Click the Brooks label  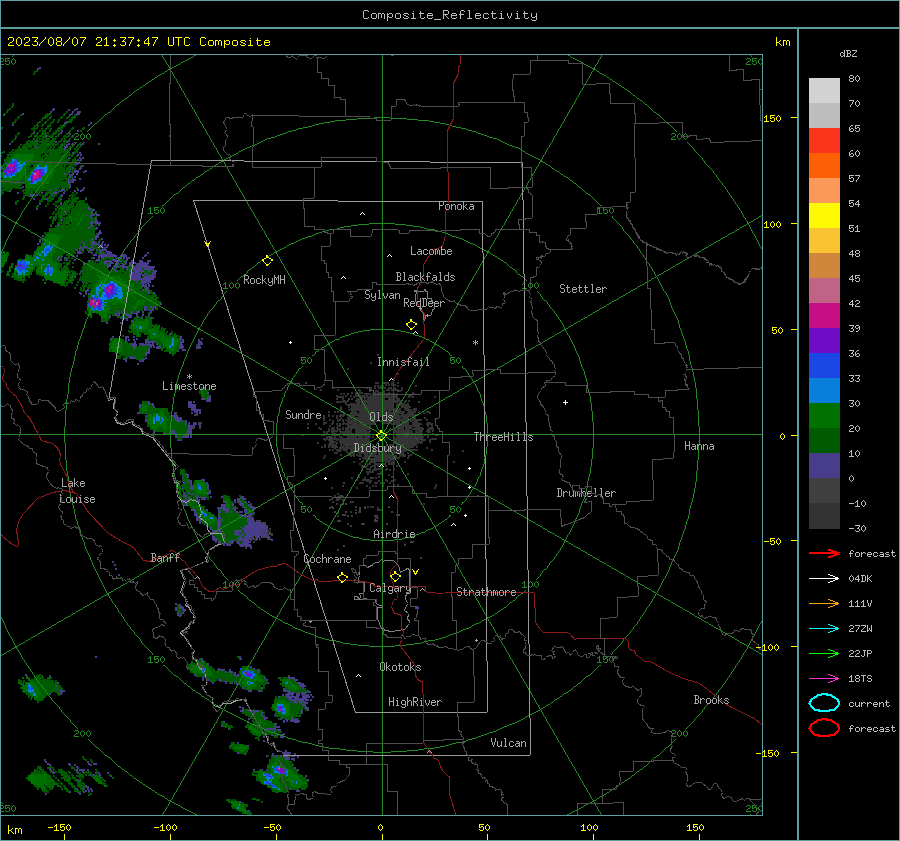point(711,700)
